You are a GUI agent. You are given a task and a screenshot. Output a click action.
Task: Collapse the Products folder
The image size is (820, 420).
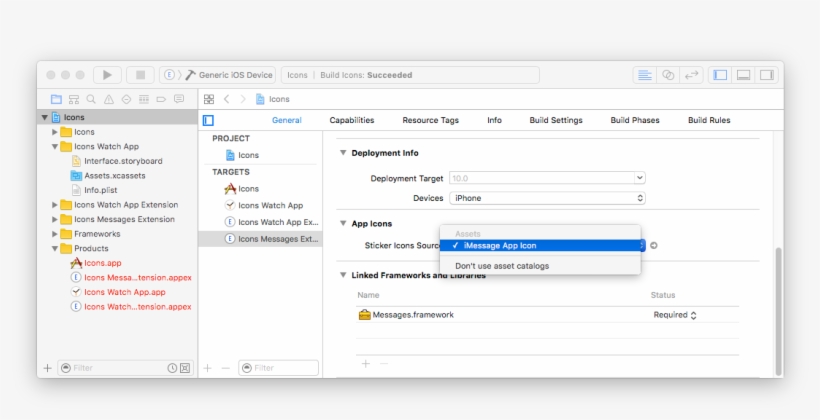pyautogui.click(x=54, y=248)
